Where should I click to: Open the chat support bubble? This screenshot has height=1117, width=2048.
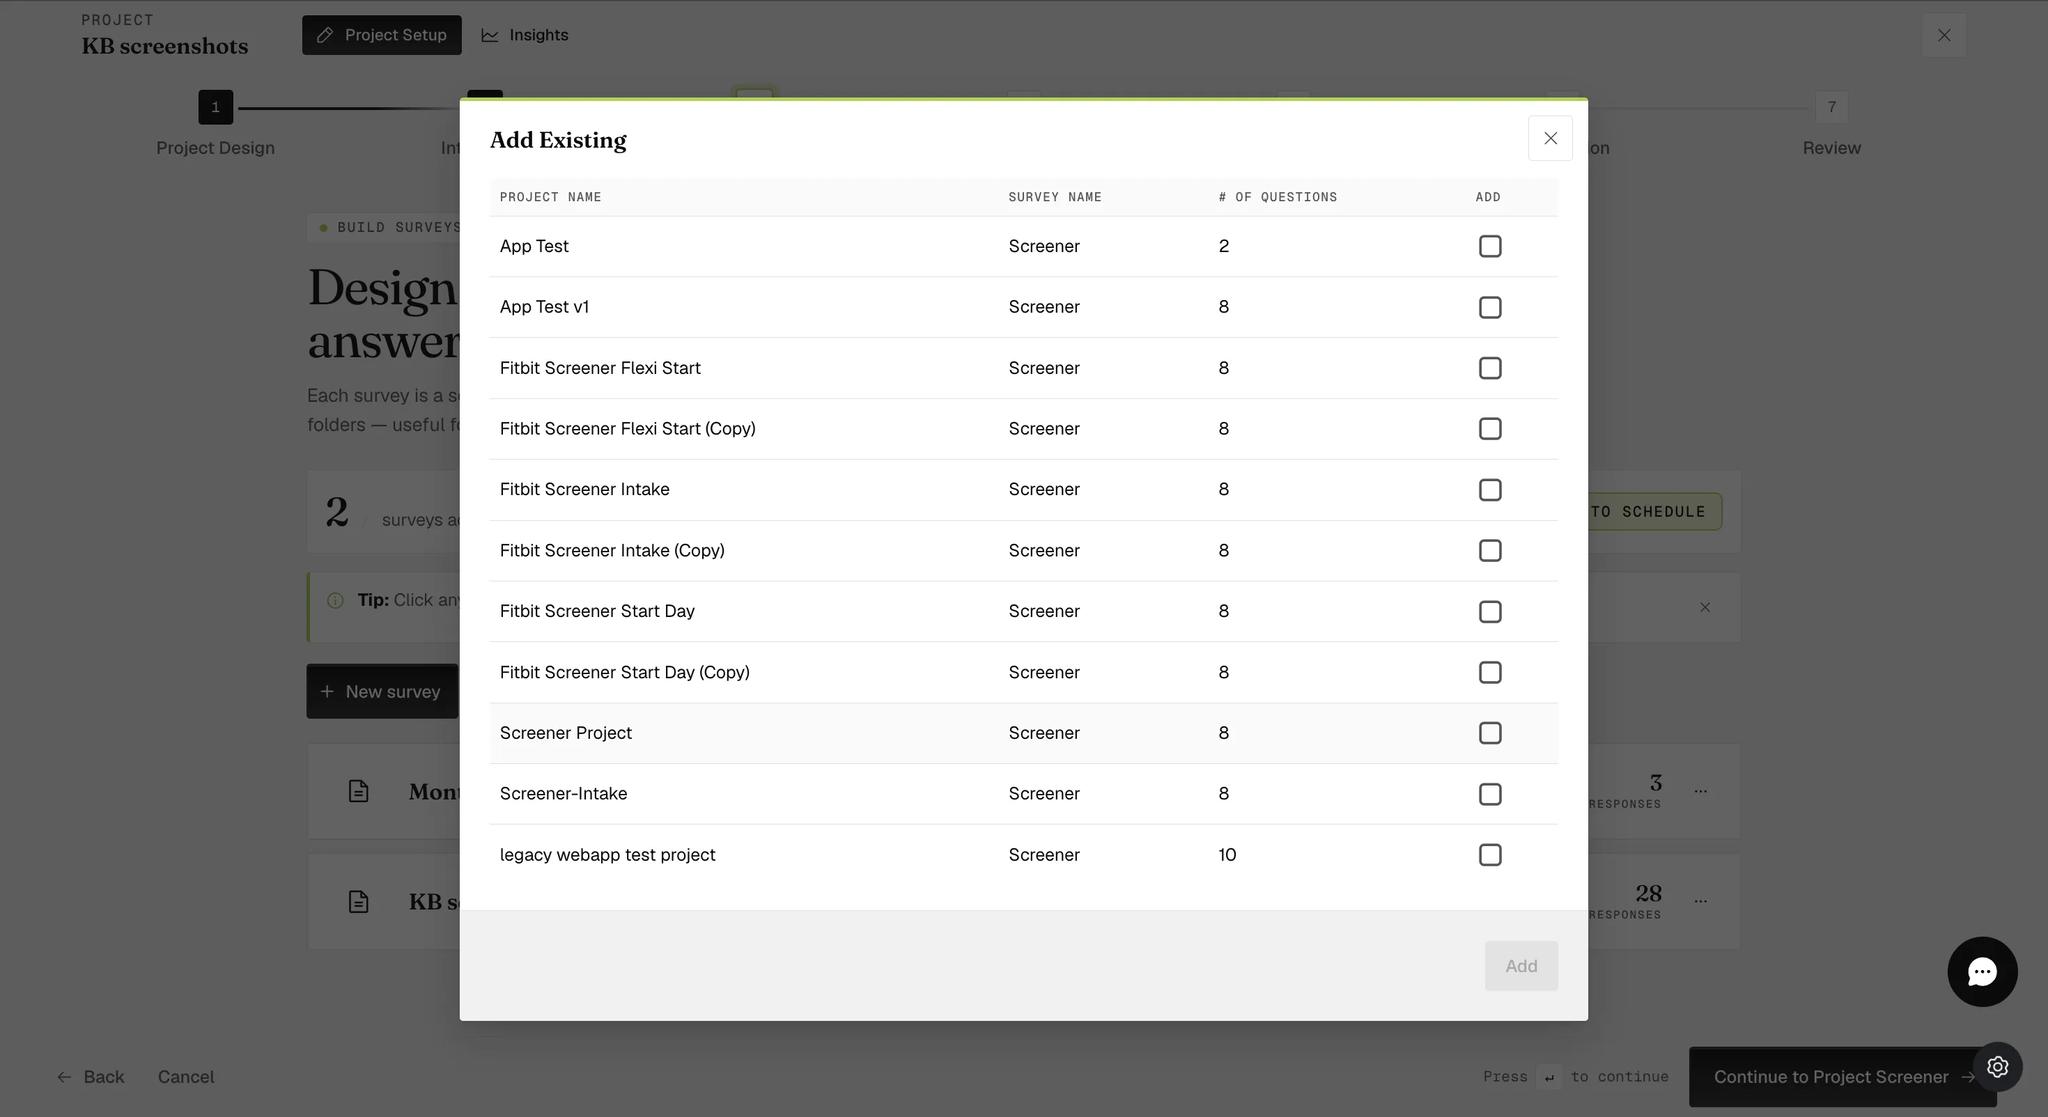[x=1982, y=972]
